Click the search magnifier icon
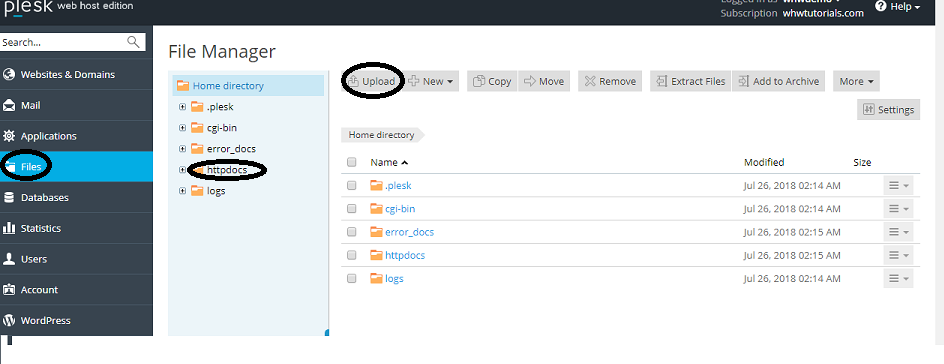The height and width of the screenshot is (364, 944). [133, 42]
